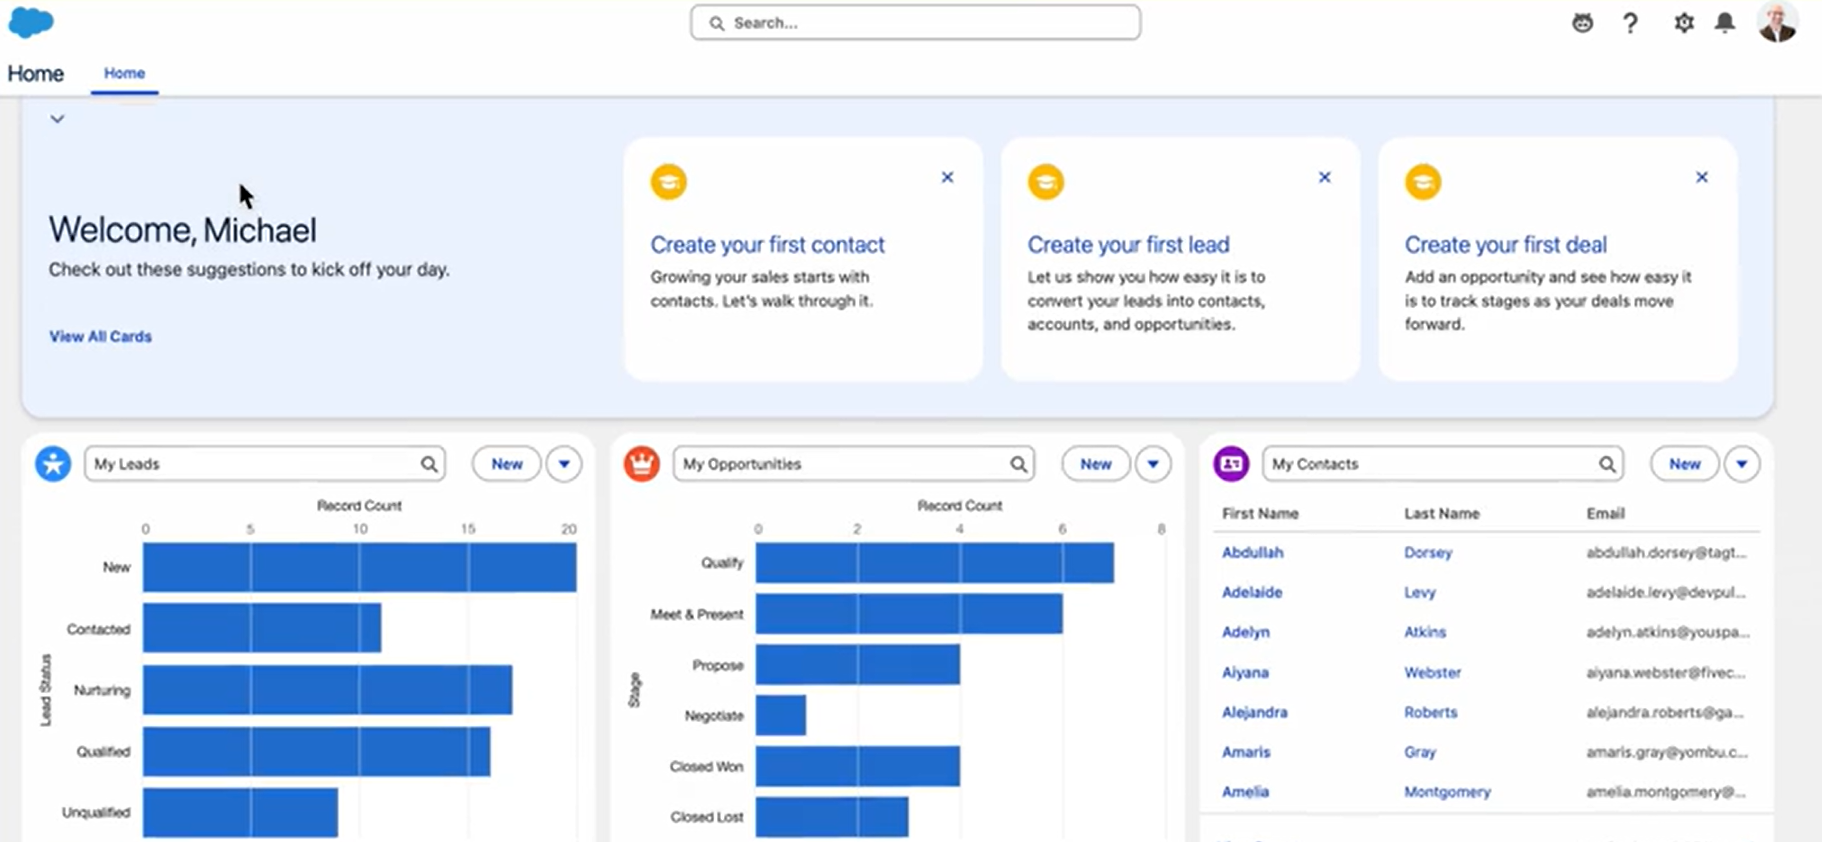Click the Salesforce cloud logo

point(31,22)
